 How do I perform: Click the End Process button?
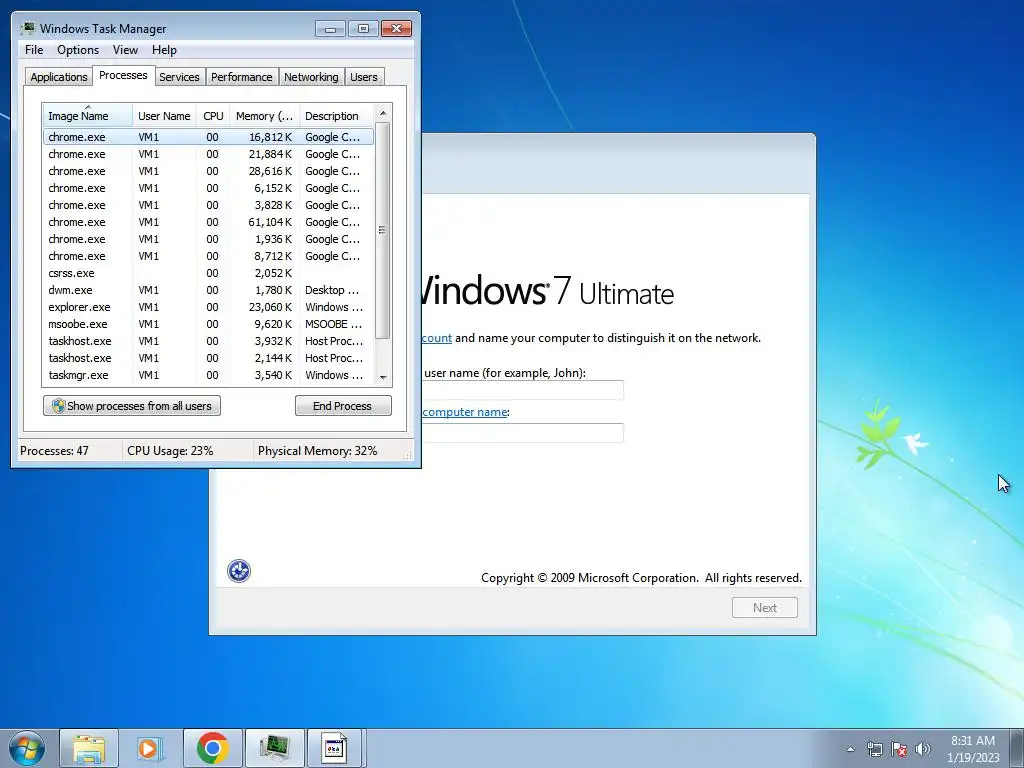[343, 406]
